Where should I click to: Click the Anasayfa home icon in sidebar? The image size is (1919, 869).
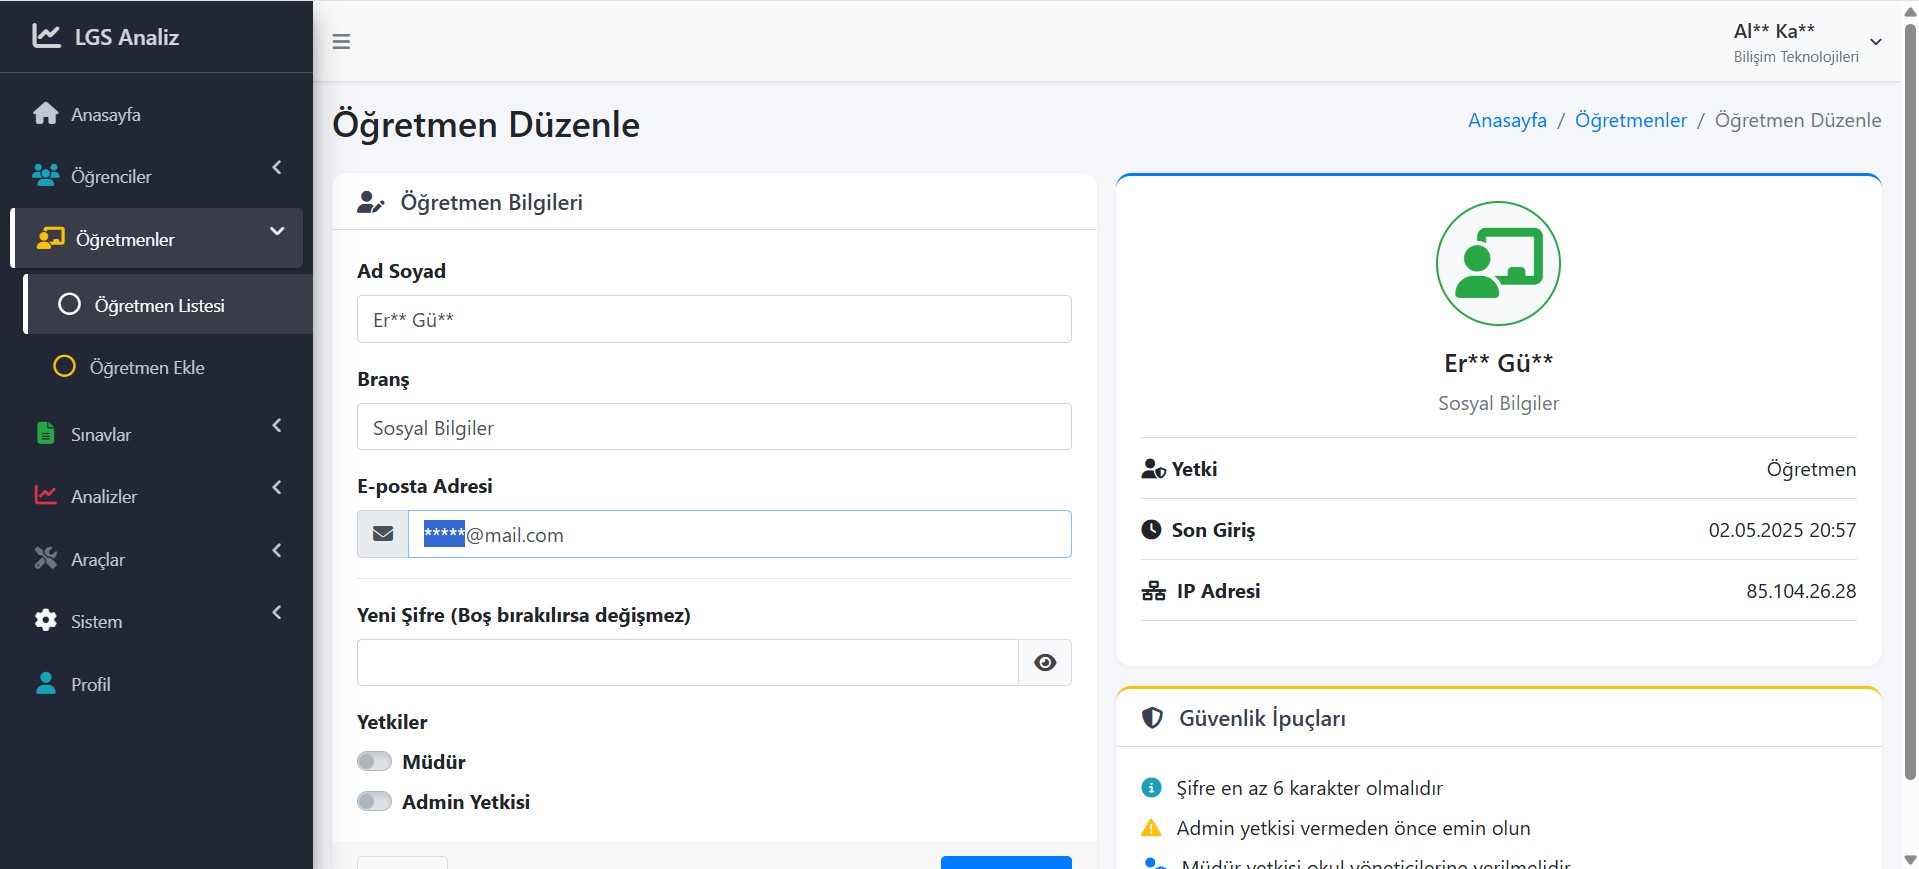(x=45, y=114)
